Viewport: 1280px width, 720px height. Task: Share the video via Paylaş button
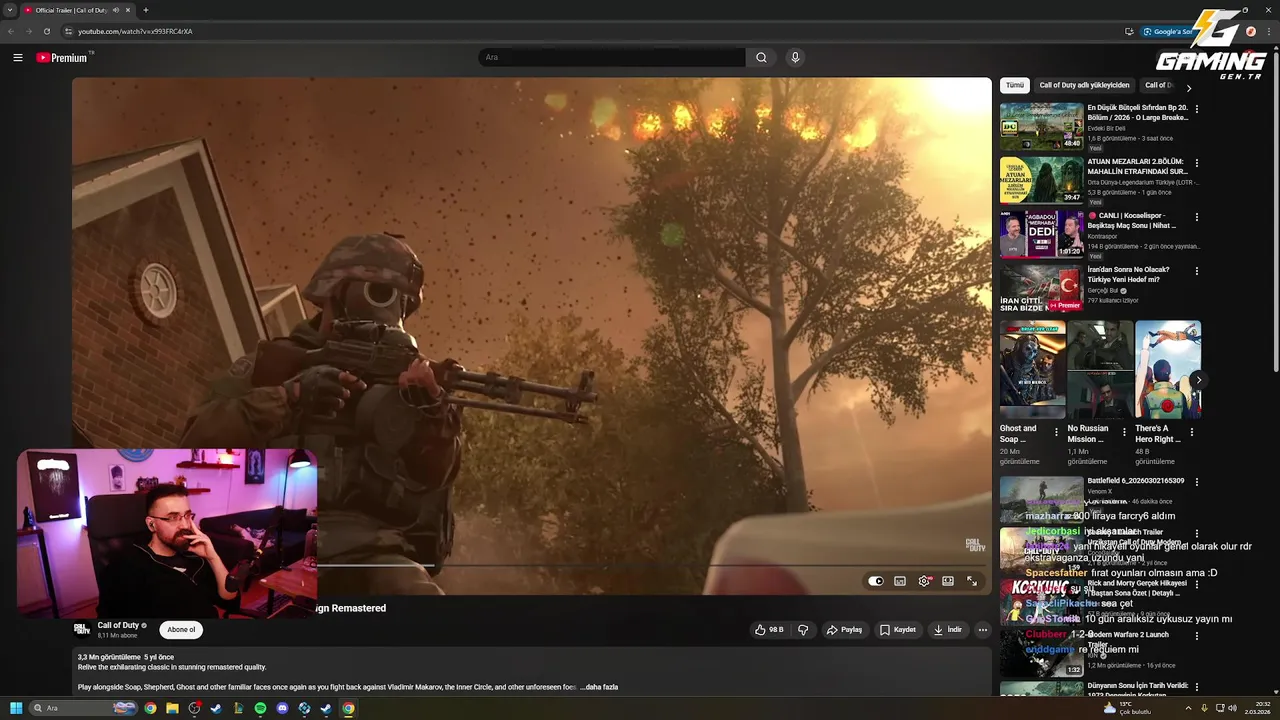click(844, 630)
